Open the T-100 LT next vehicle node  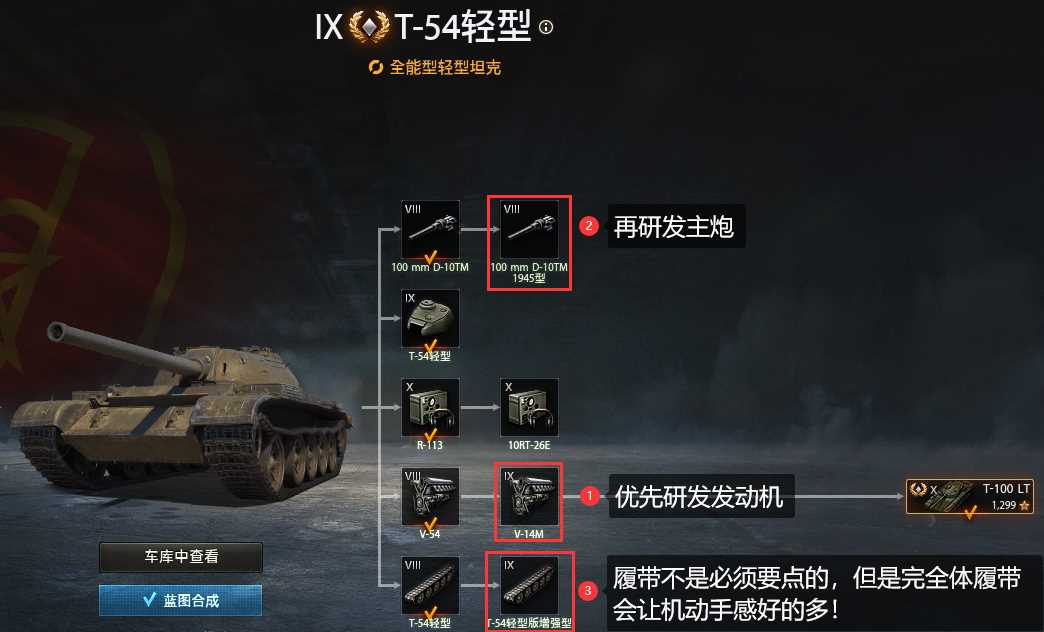pos(970,497)
